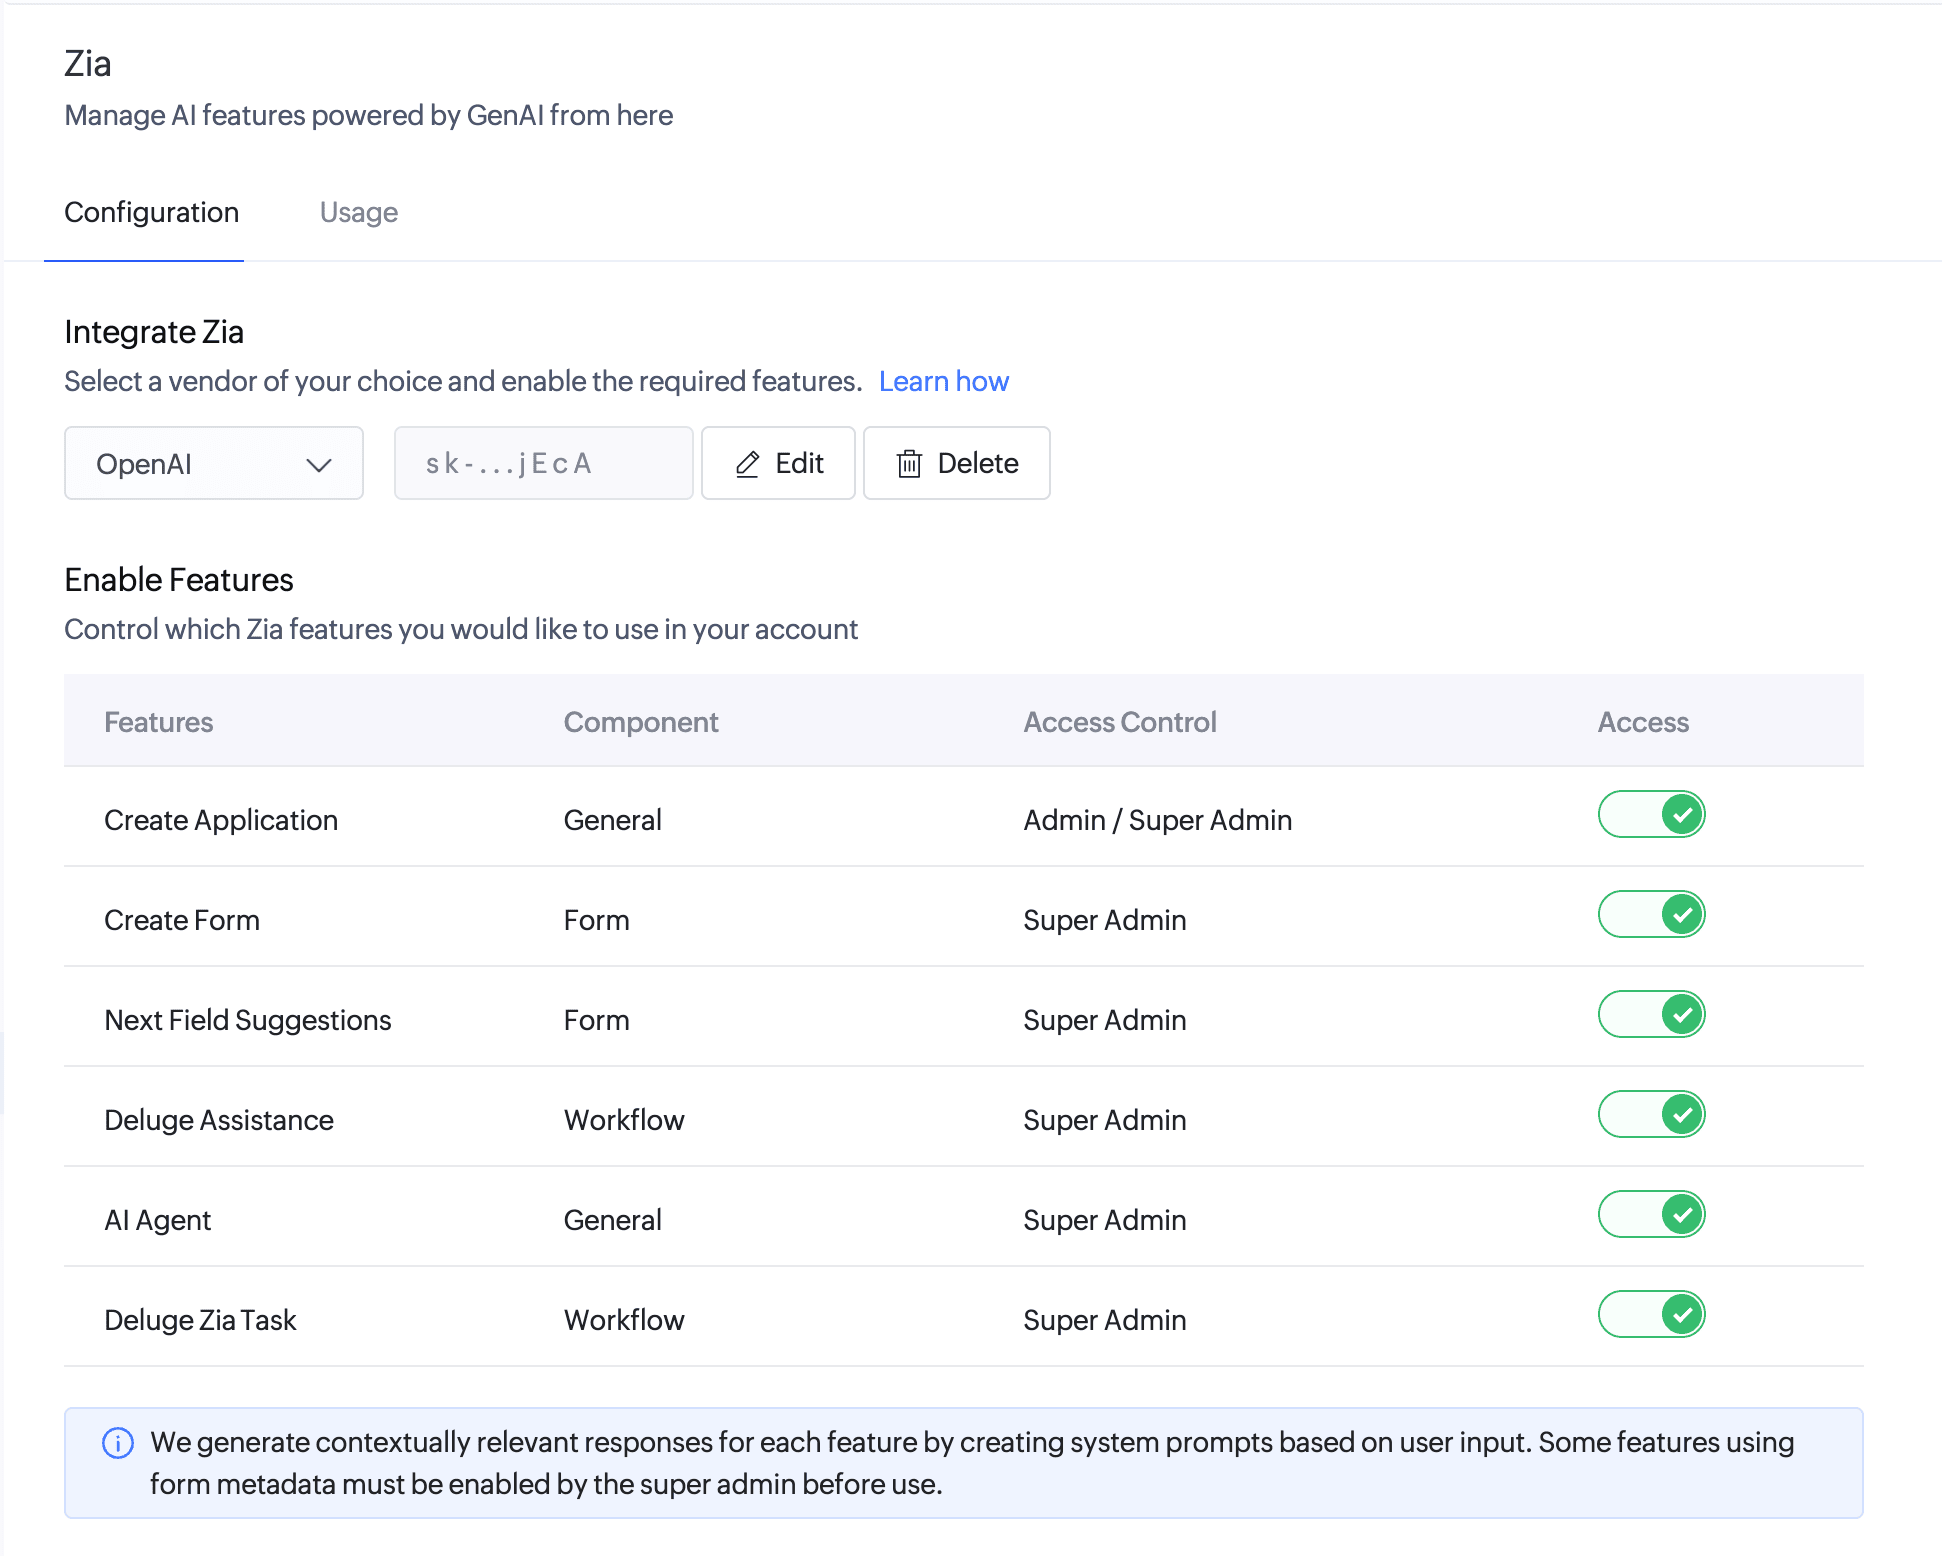Screen dimensions: 1942x1556
Task: Switch off the AI Agent toggle
Action: point(1651,1214)
